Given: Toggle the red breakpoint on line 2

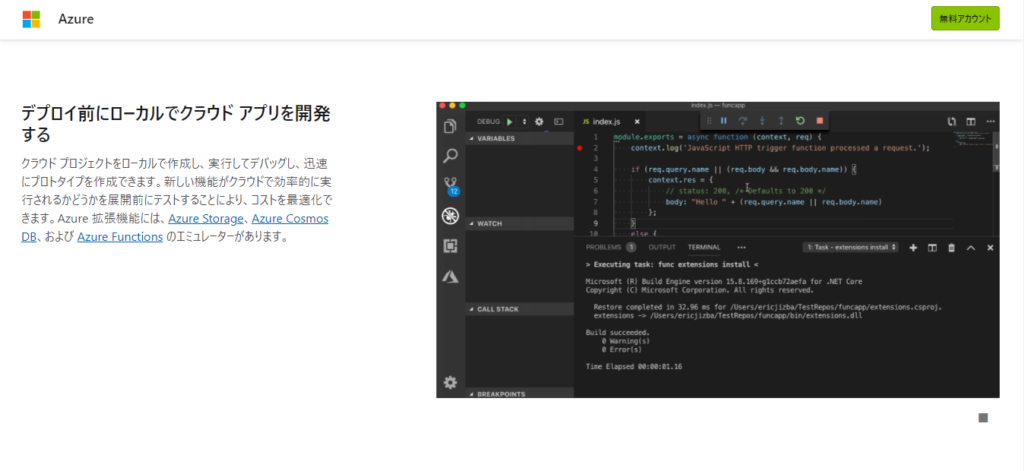Looking at the screenshot, I should 579,148.
